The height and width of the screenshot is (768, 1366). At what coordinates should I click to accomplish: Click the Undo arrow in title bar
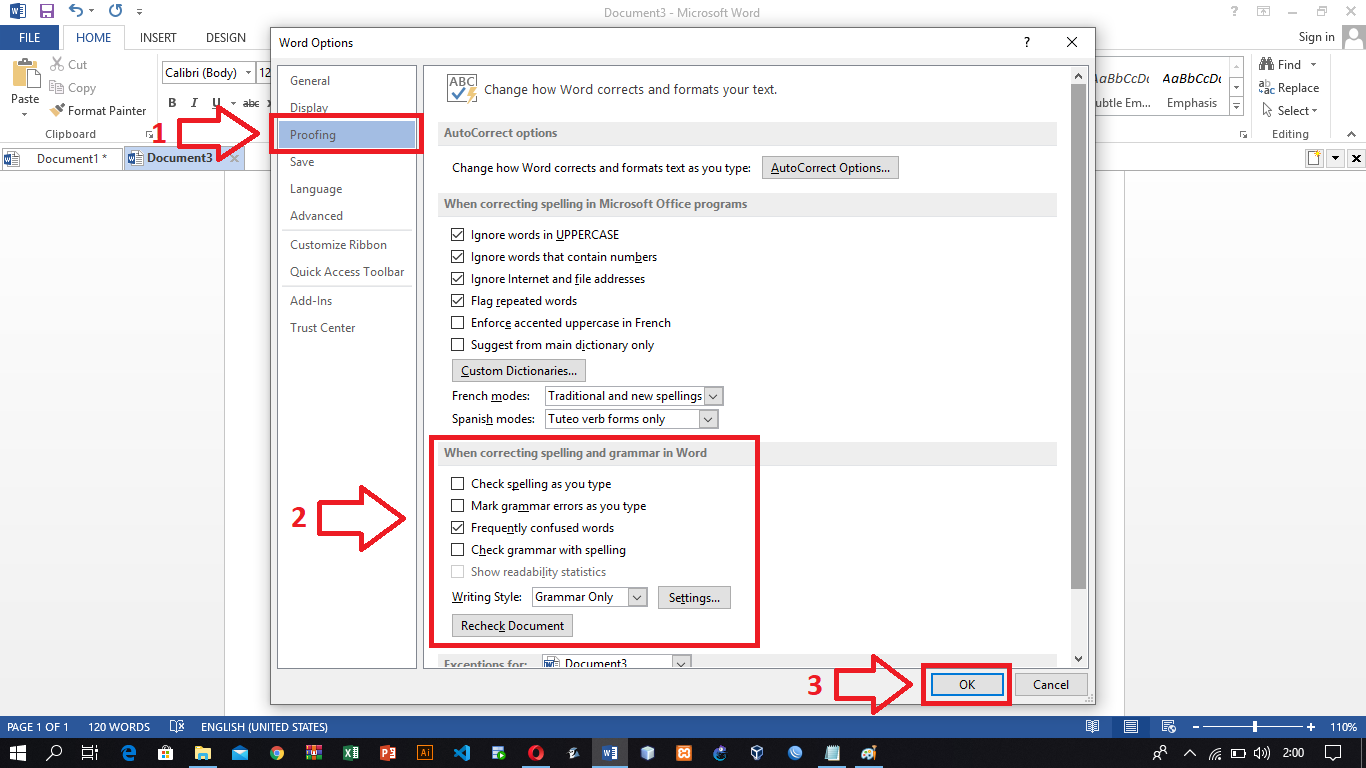pyautogui.click(x=77, y=12)
